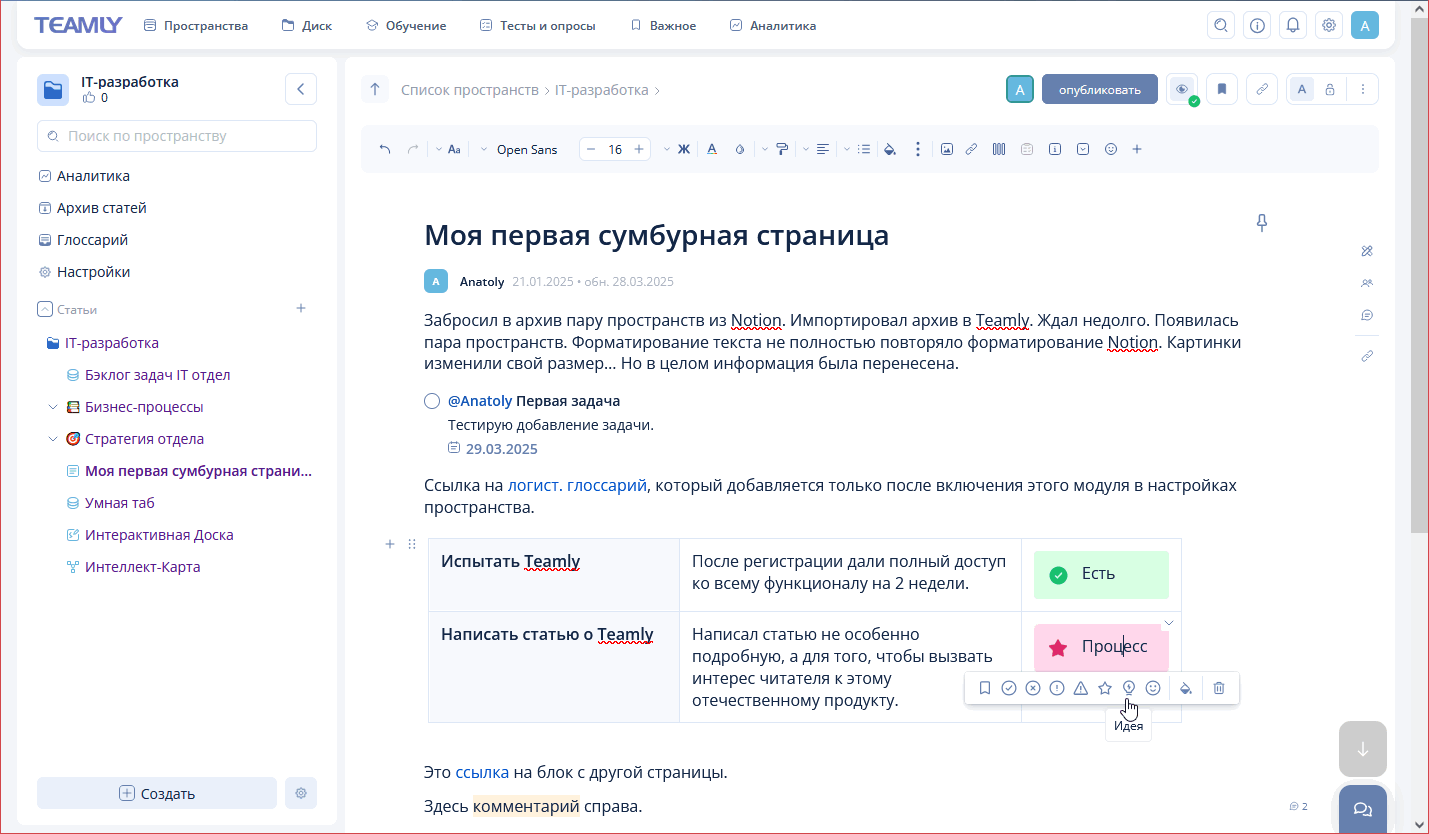Toggle the bookmark on this page
Screen dimensions: 1429x834
pyautogui.click(x=1222, y=89)
